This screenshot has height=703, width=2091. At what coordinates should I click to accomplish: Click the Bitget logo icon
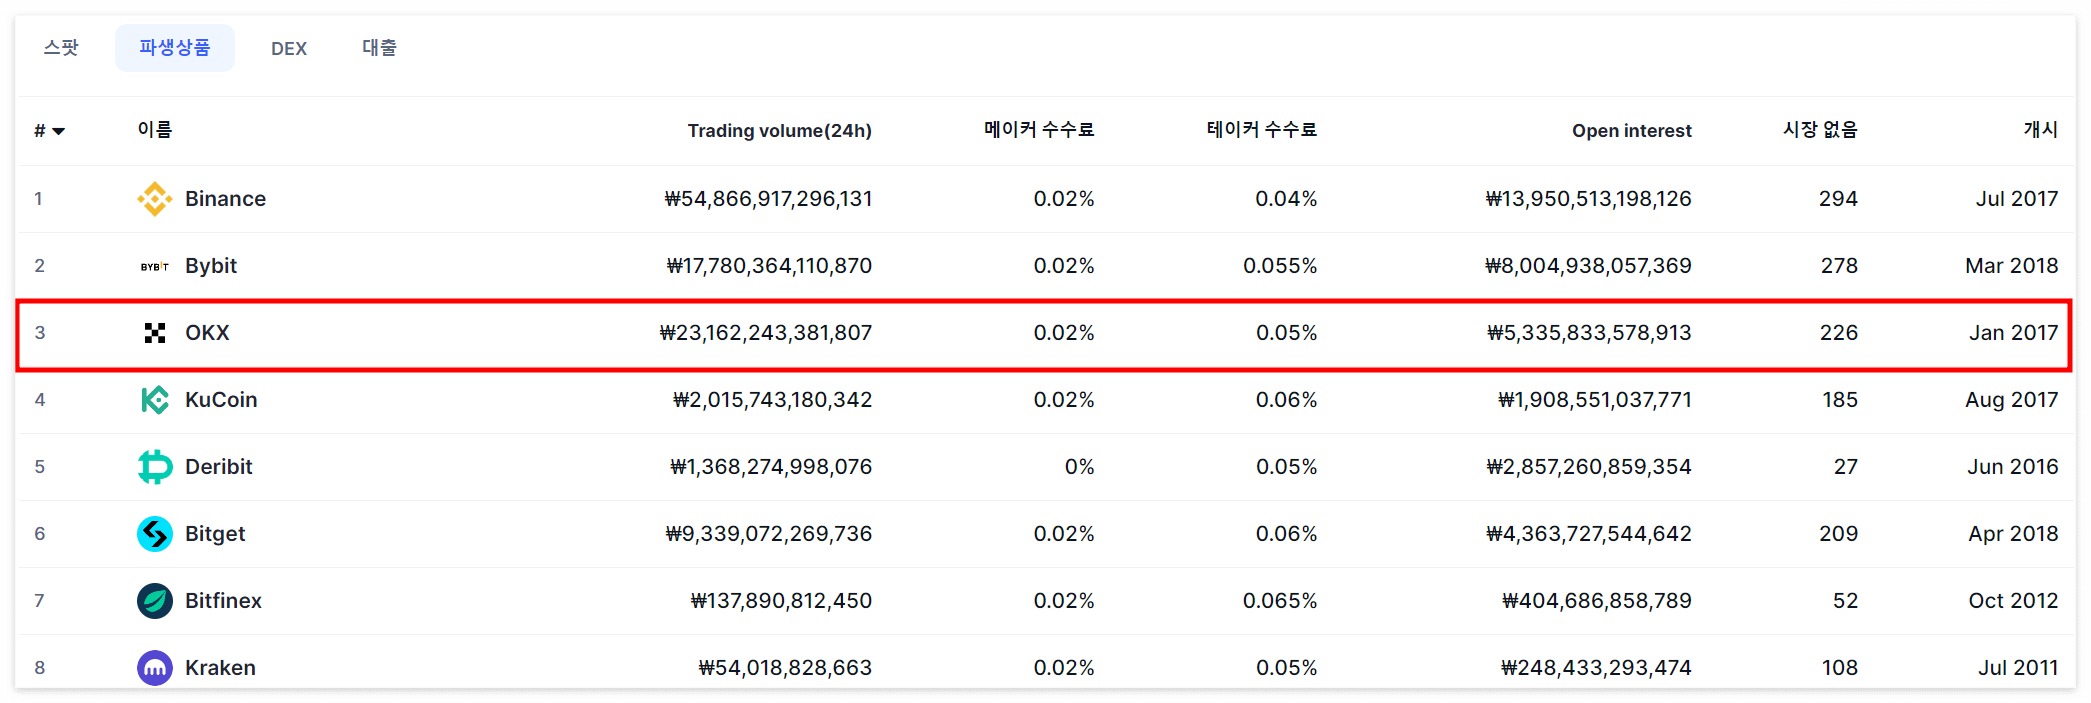click(155, 534)
